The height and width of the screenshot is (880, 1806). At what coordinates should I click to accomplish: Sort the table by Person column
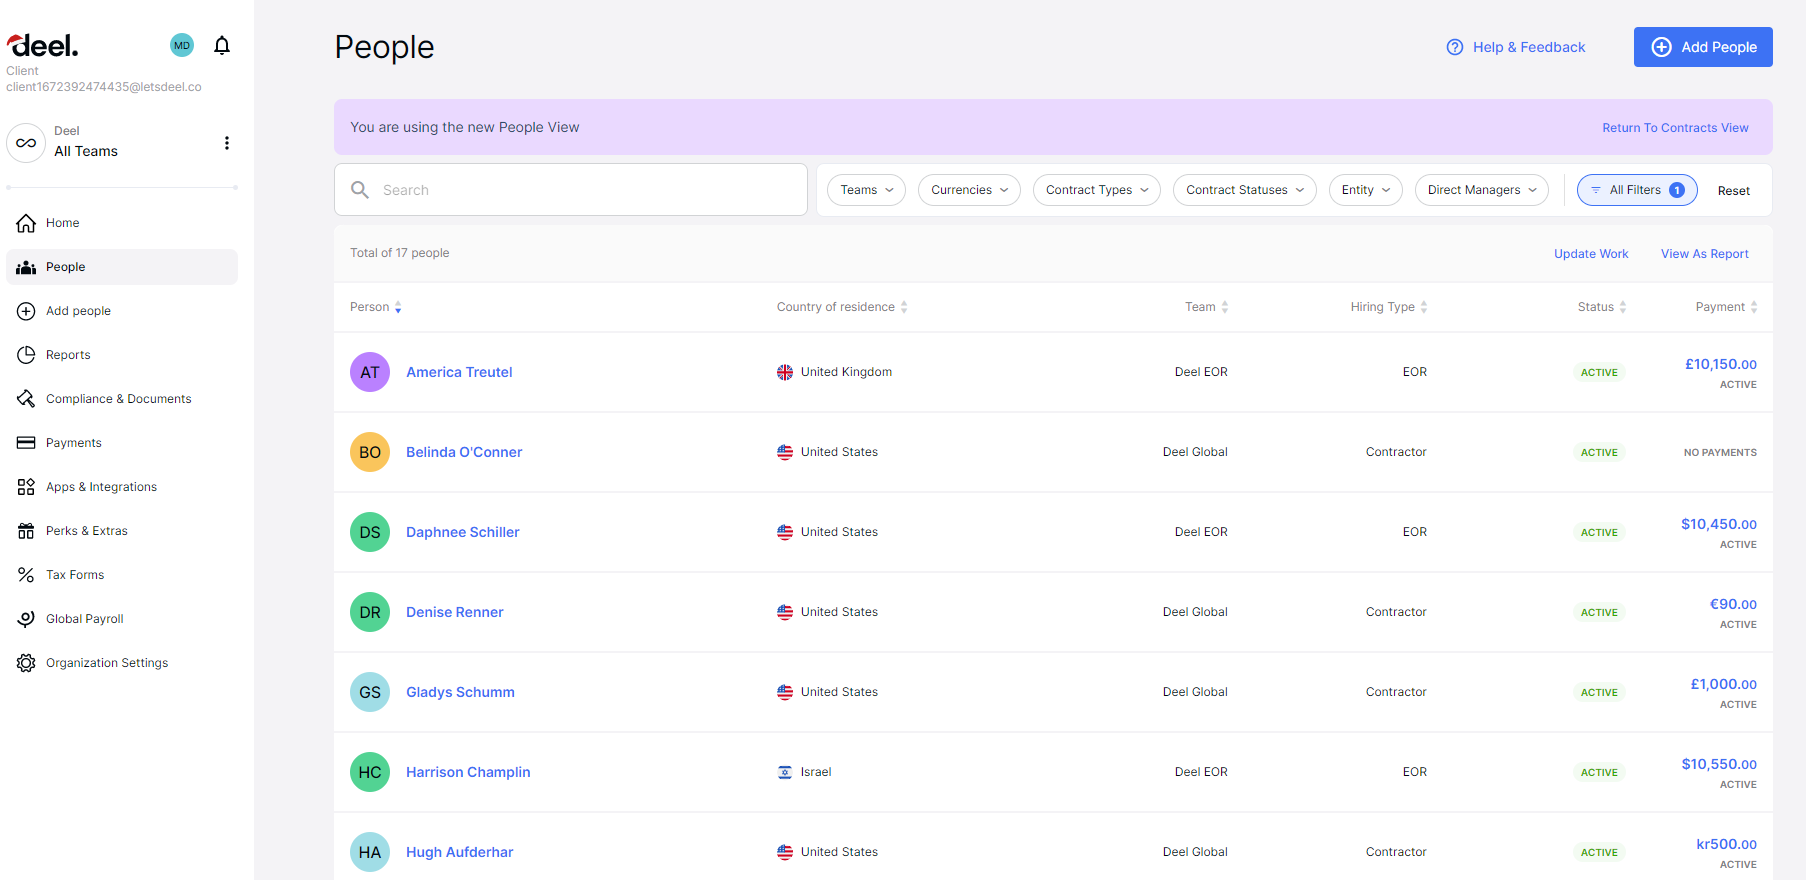point(376,307)
